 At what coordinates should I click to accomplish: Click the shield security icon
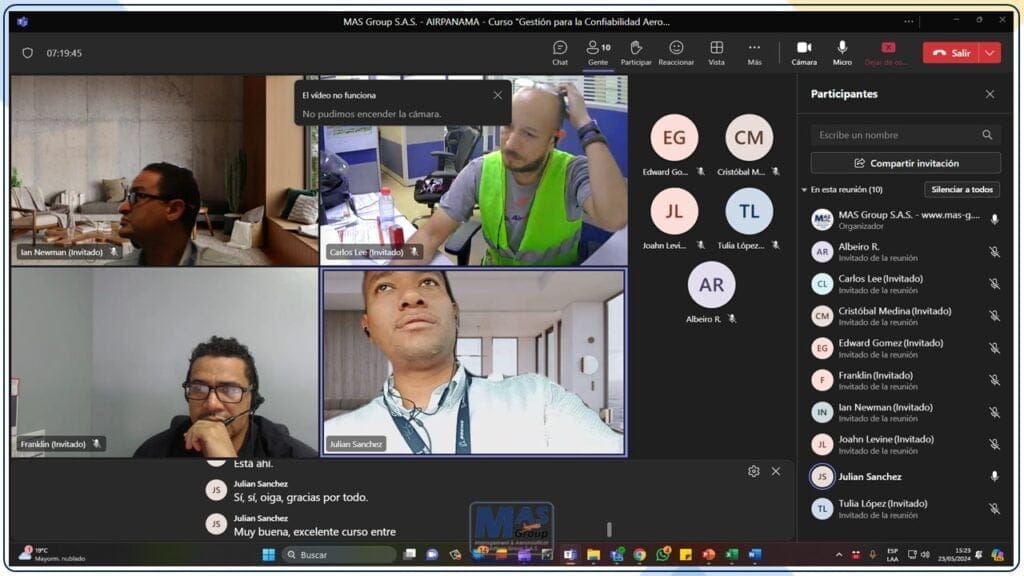click(27, 53)
